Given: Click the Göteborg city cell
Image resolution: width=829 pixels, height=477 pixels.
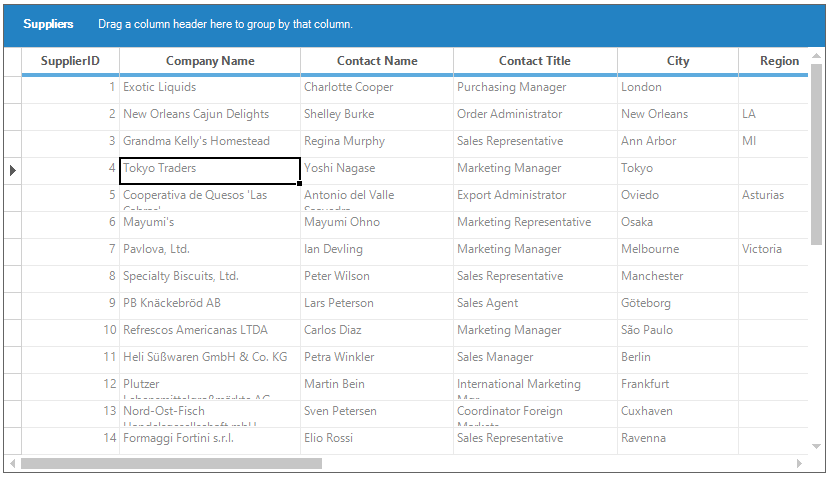Looking at the screenshot, I should (x=678, y=306).
